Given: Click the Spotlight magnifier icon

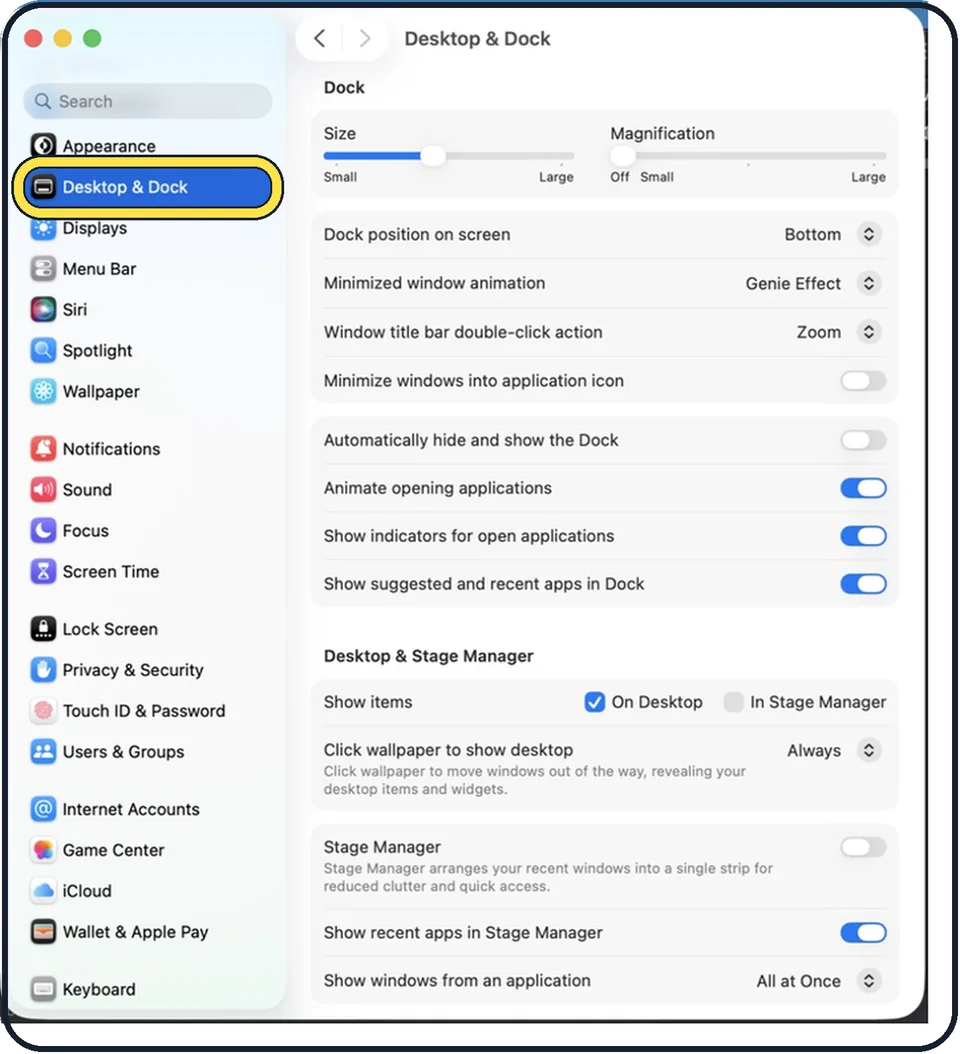Looking at the screenshot, I should pos(44,350).
